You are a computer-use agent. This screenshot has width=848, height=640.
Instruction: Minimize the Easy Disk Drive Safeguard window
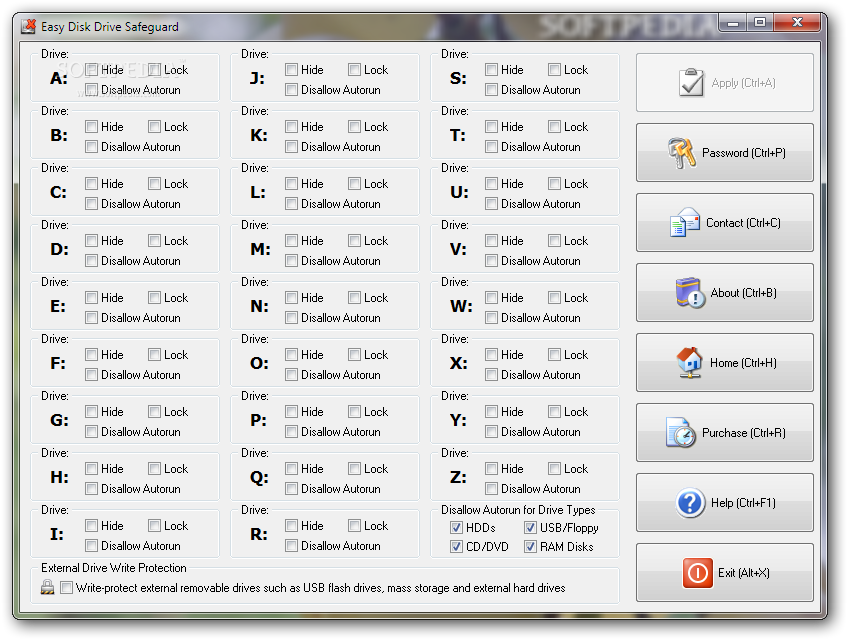733,23
